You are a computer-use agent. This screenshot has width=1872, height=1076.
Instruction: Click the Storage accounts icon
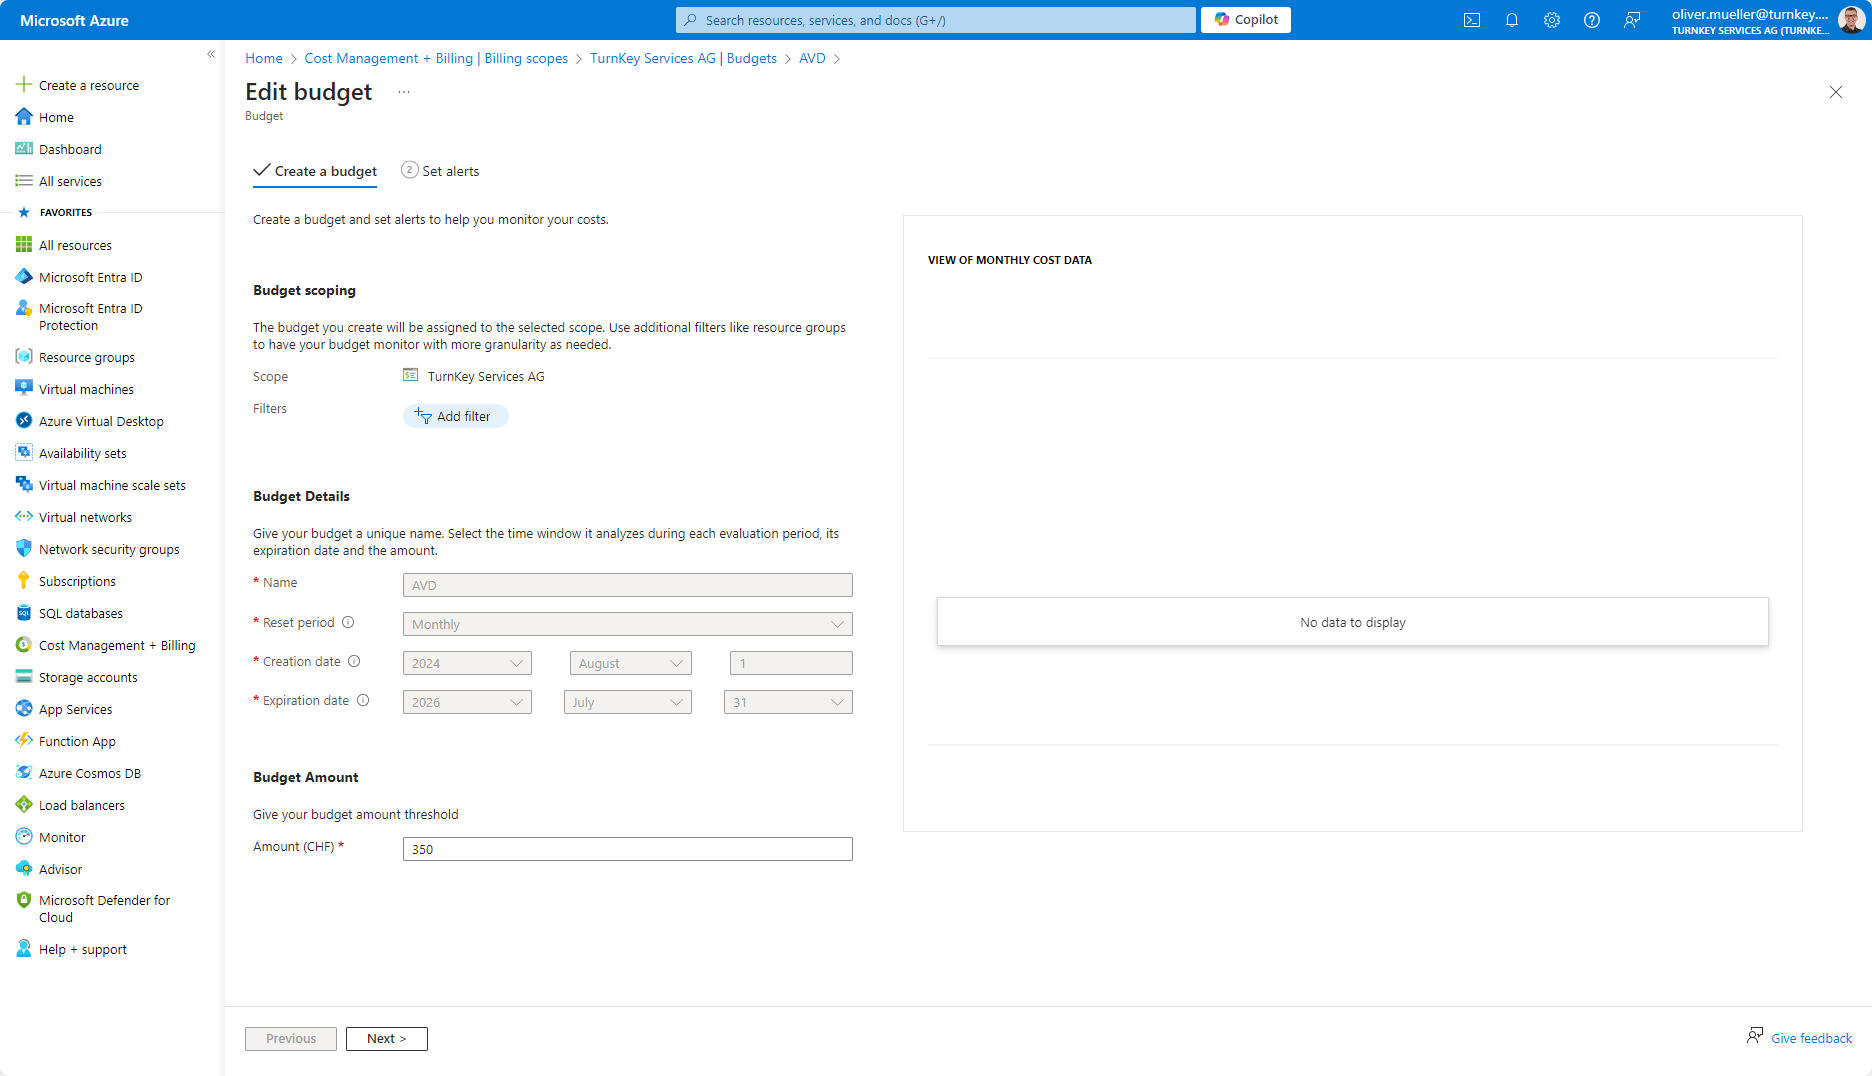[x=24, y=677]
